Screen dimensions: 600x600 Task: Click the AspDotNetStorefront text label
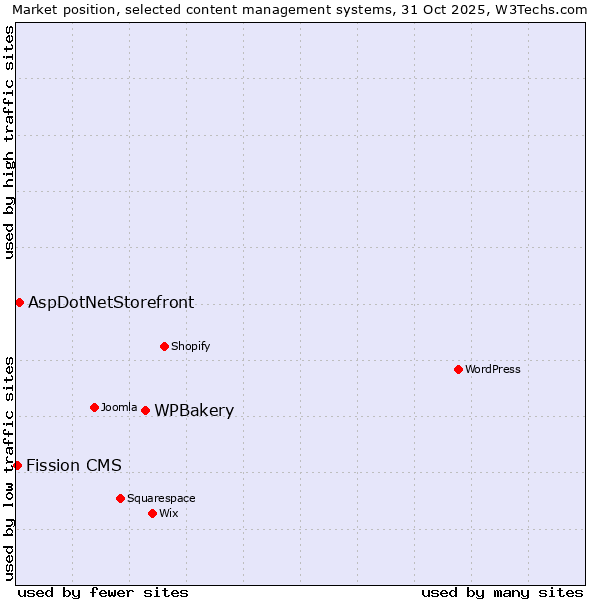[111, 302]
